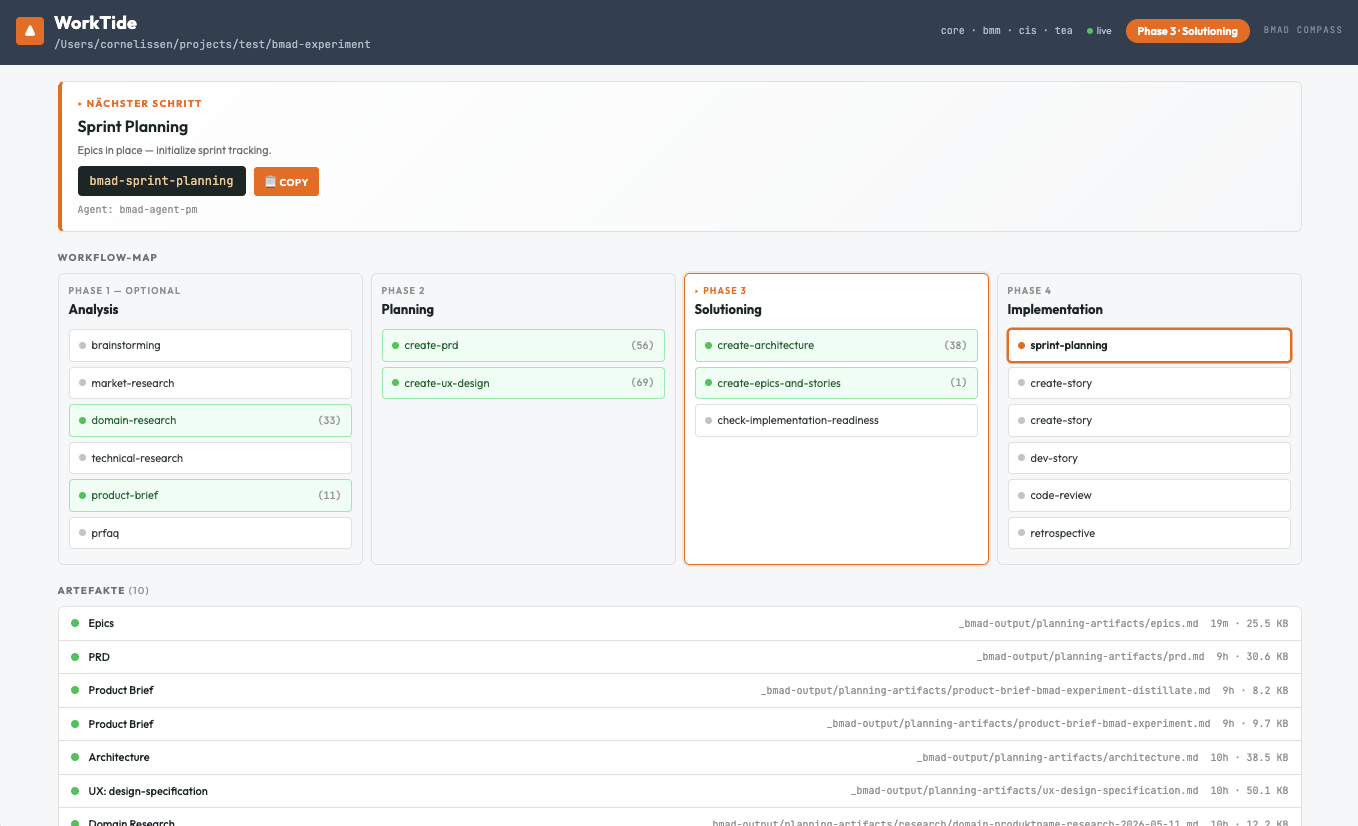Click the WorkTide orange logo icon
This screenshot has height=826, width=1358.
(30, 31)
